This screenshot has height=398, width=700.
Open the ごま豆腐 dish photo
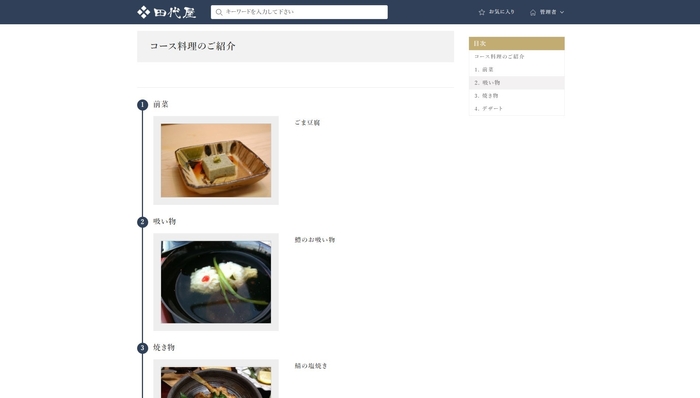click(216, 161)
